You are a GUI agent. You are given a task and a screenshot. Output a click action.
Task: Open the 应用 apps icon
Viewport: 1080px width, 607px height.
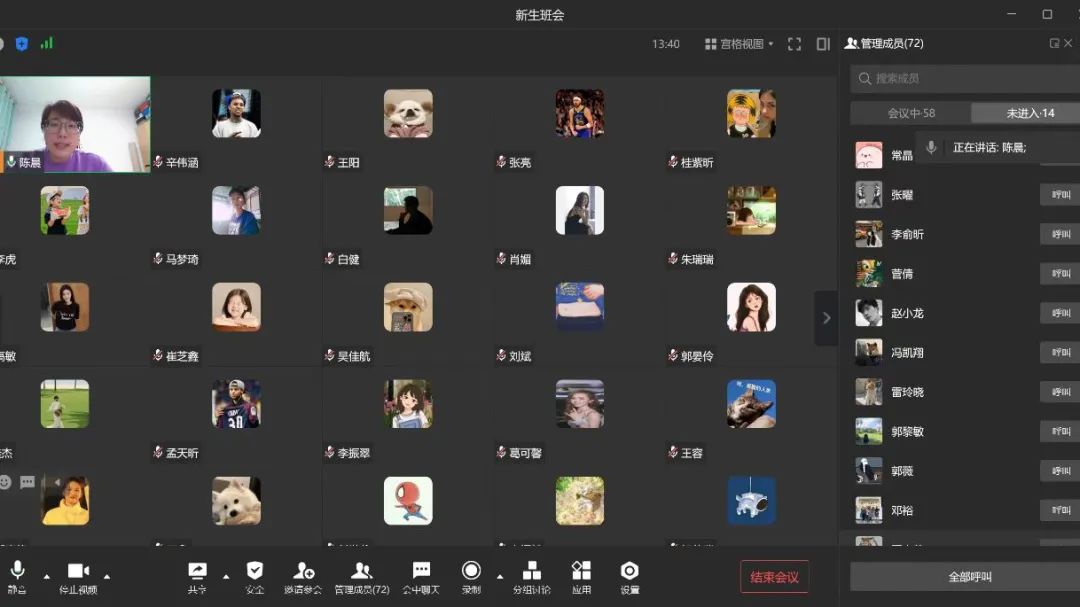click(x=581, y=573)
